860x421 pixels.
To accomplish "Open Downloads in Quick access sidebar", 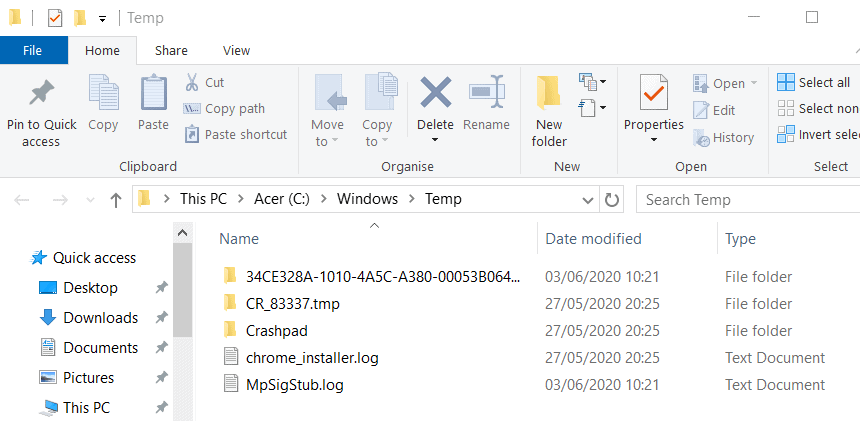I will click(x=100, y=318).
